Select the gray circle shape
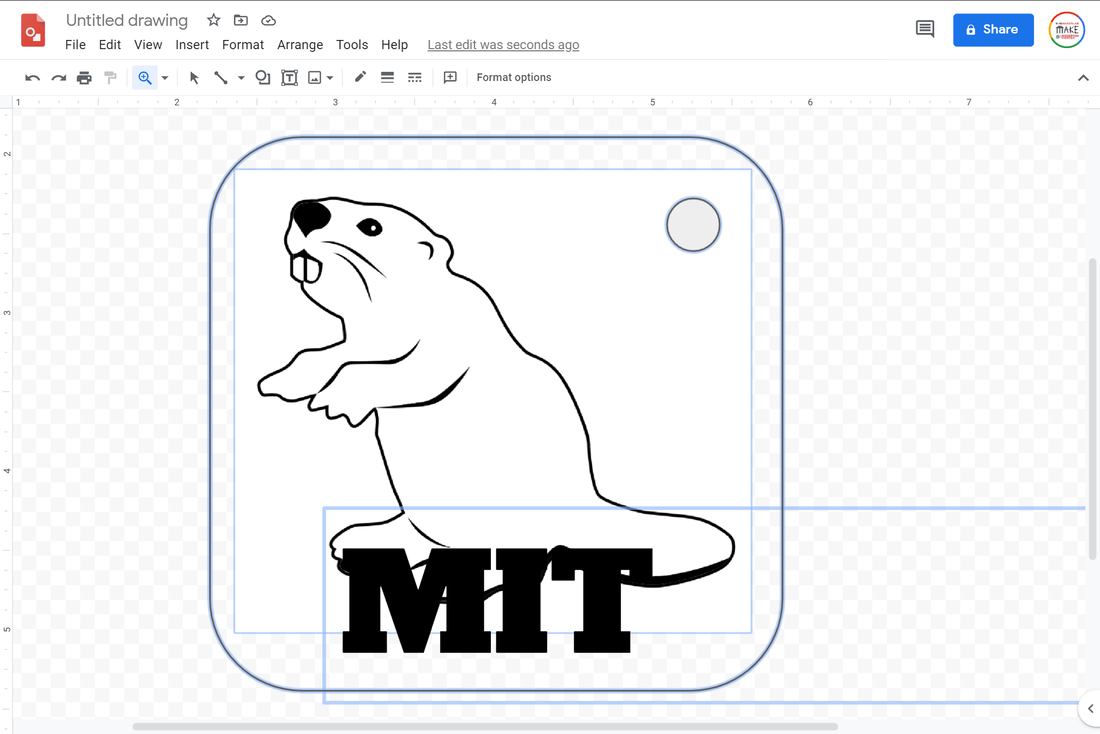Screen dimensions: 1100x734 coord(693,225)
